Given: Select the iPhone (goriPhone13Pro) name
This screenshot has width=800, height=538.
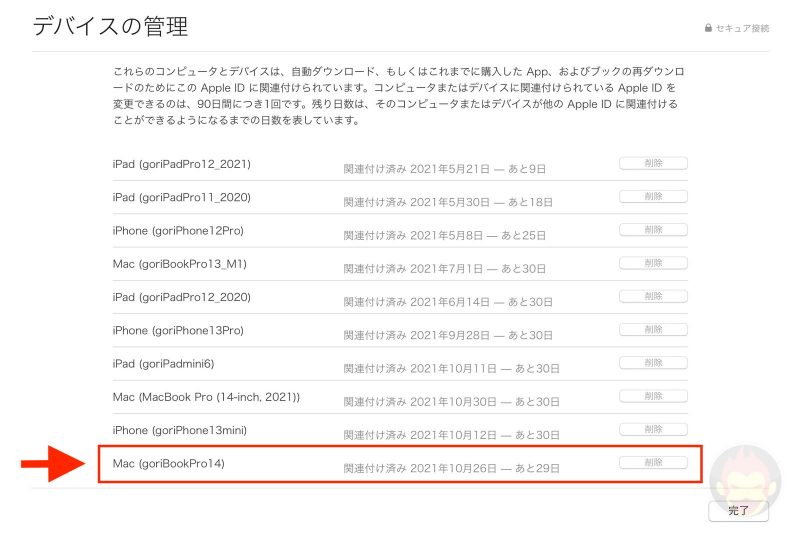Looking at the screenshot, I should (178, 331).
